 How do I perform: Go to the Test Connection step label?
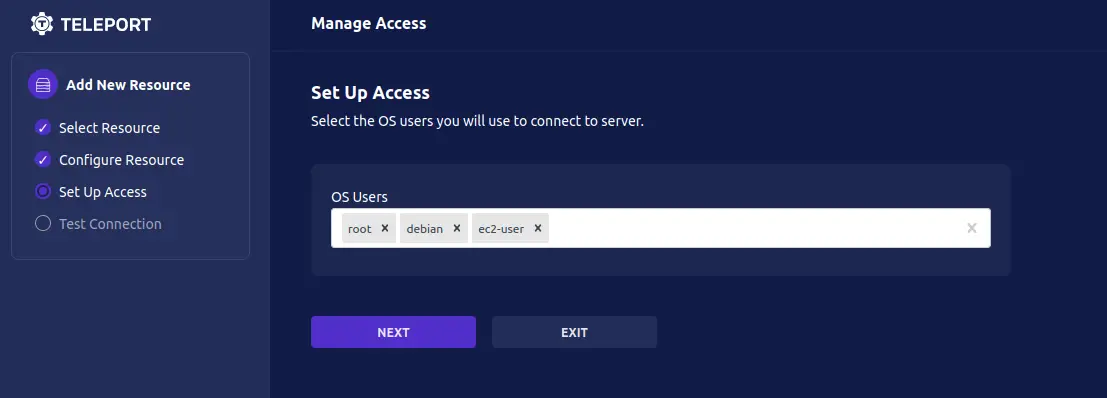click(x=110, y=224)
